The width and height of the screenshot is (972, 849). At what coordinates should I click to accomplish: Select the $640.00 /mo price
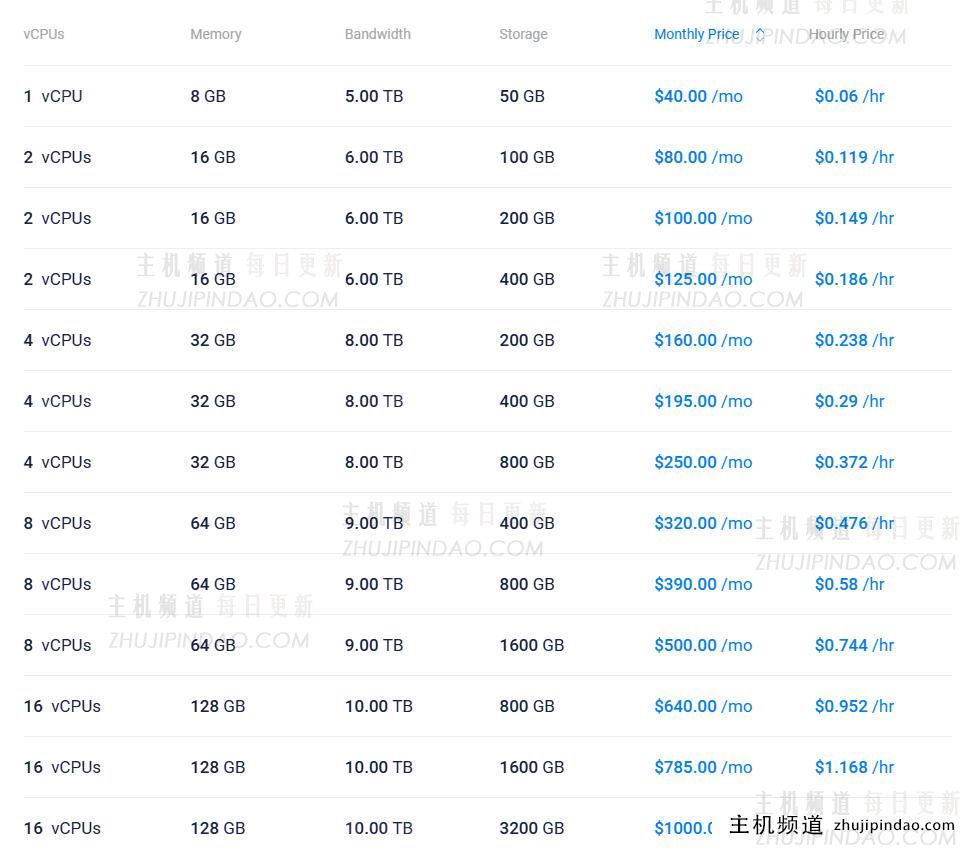click(704, 706)
